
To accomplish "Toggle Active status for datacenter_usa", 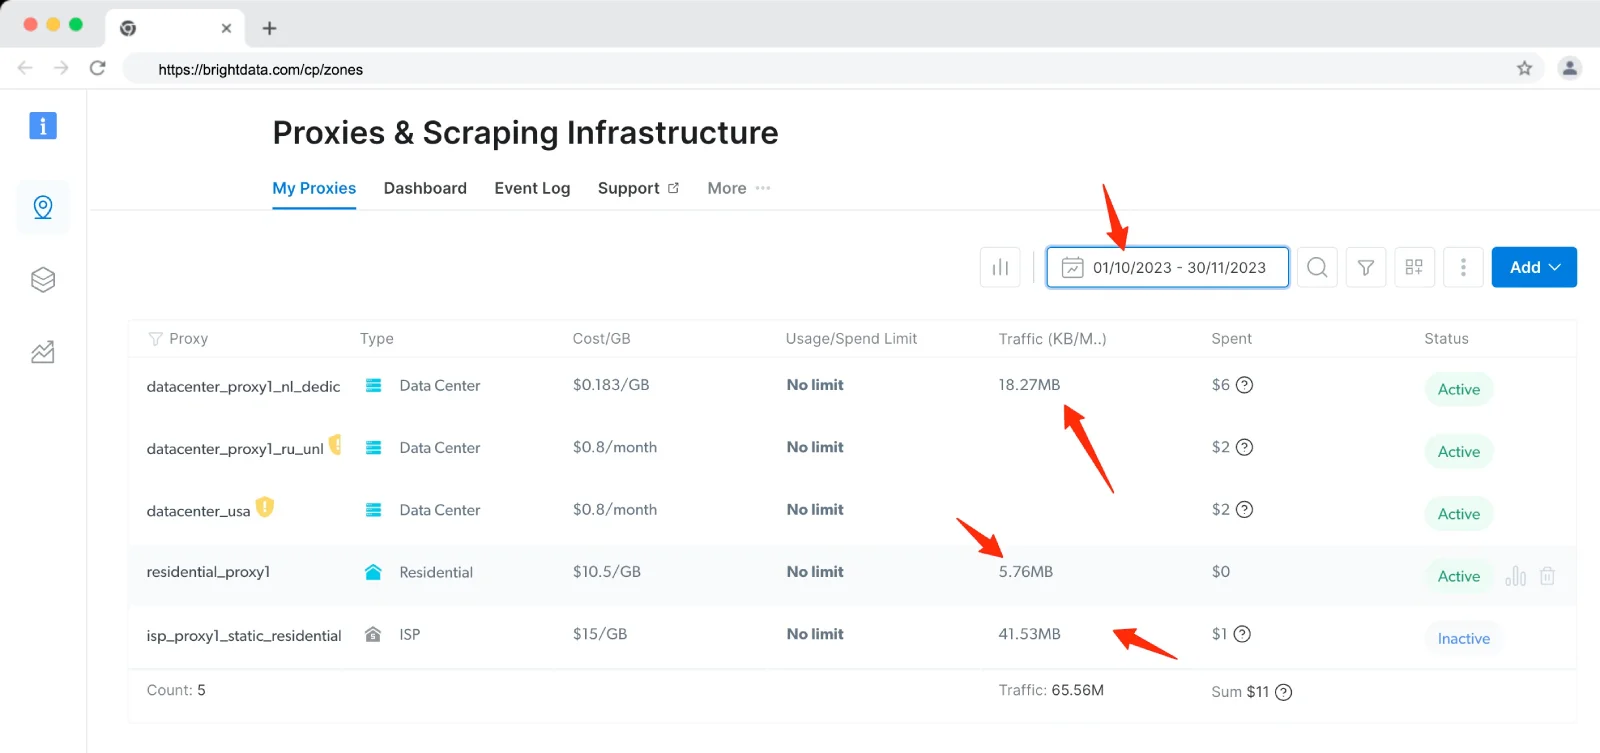I will coord(1458,514).
